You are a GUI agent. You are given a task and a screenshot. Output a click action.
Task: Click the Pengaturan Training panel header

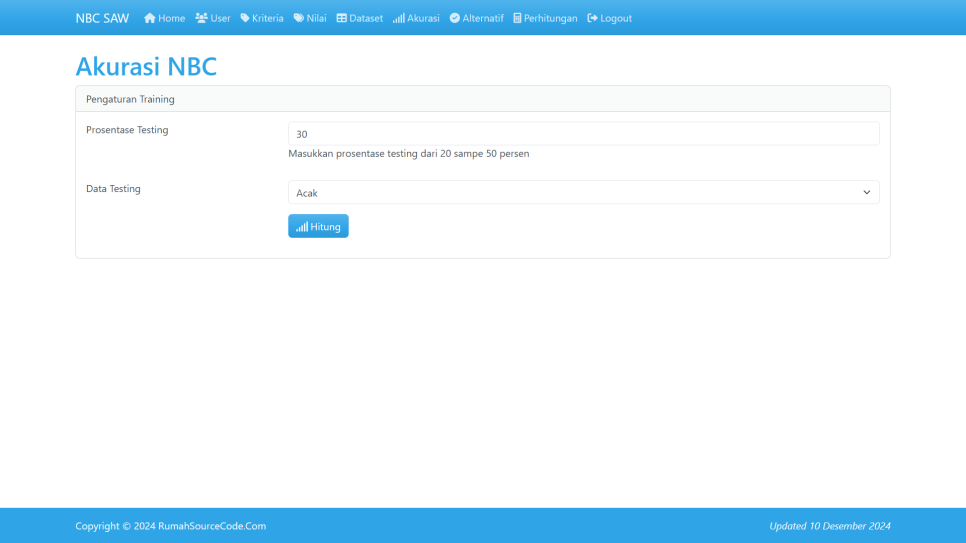(482, 99)
